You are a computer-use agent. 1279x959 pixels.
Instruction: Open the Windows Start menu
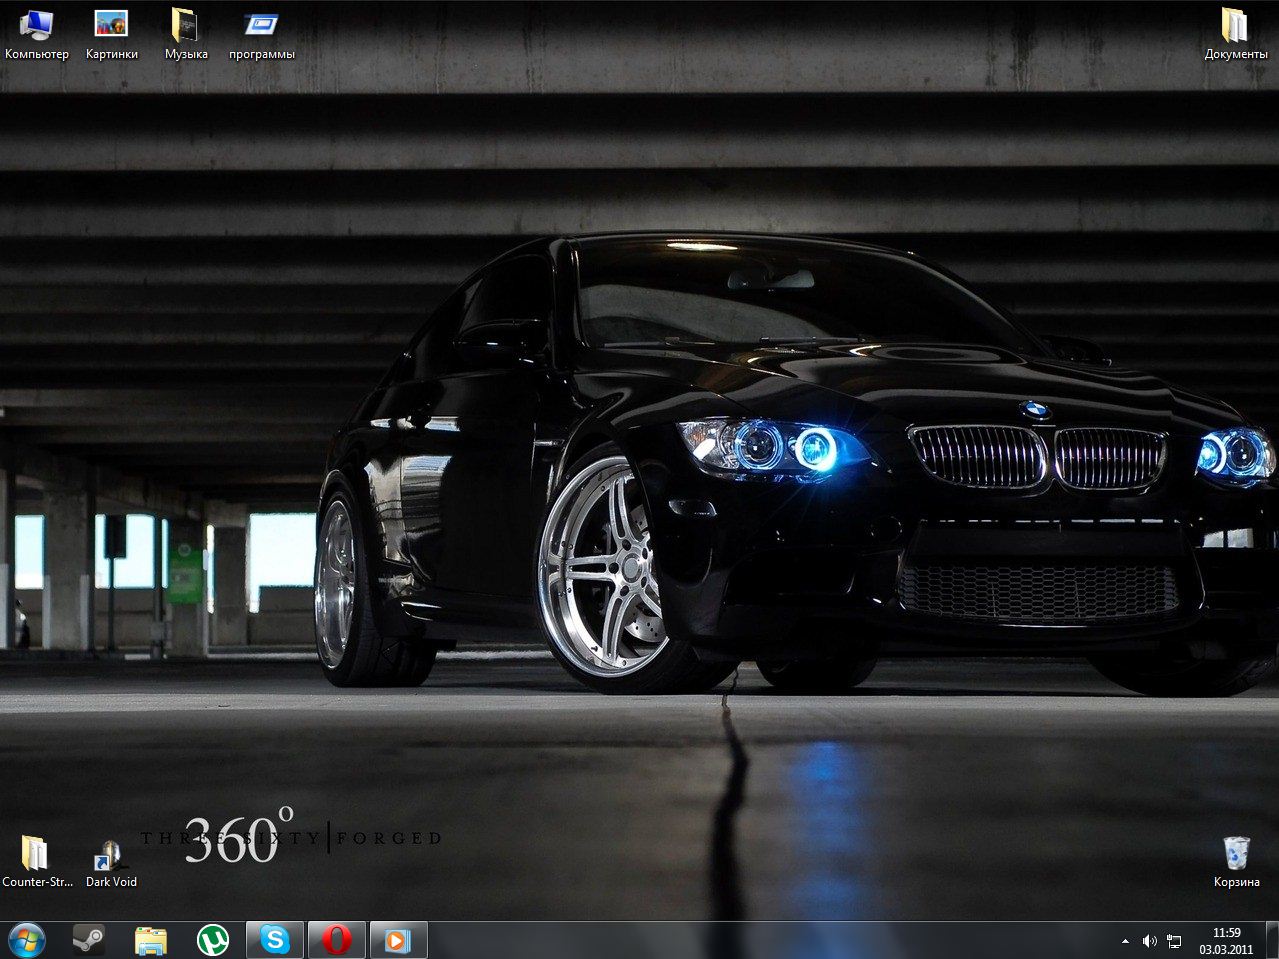click(x=27, y=940)
